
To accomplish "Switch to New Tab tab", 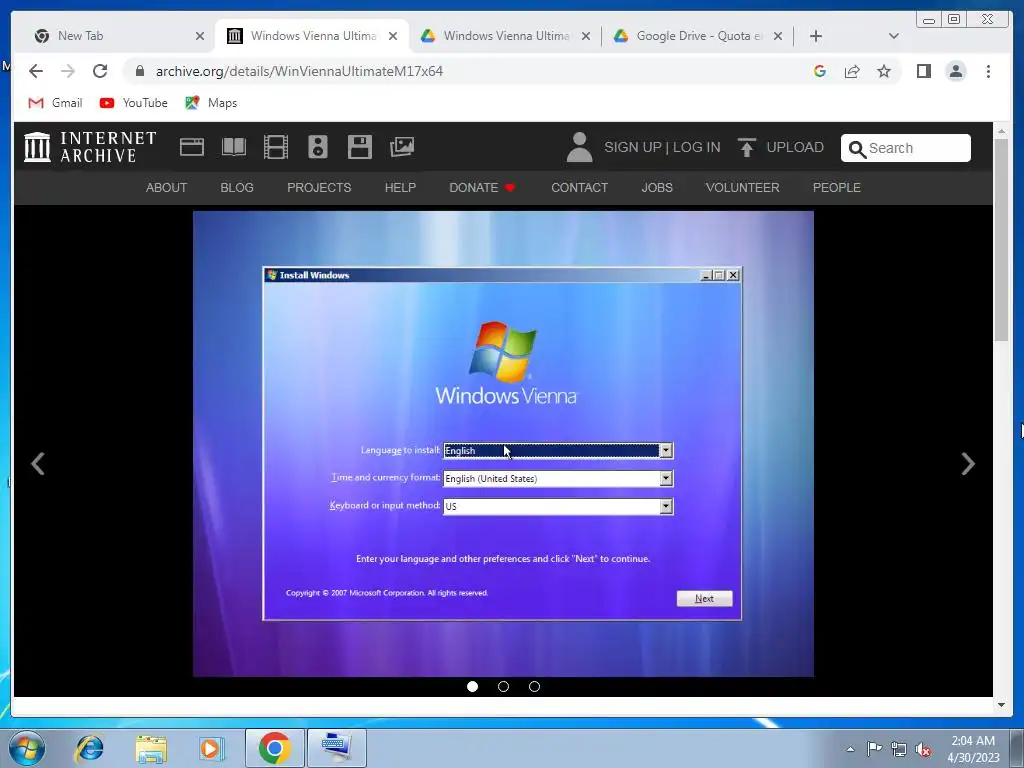I will 111,36.
